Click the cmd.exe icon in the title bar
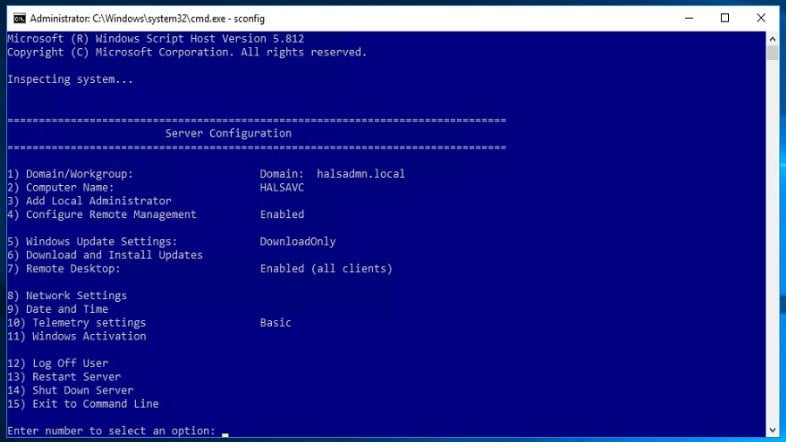786x442 pixels. coord(17,17)
